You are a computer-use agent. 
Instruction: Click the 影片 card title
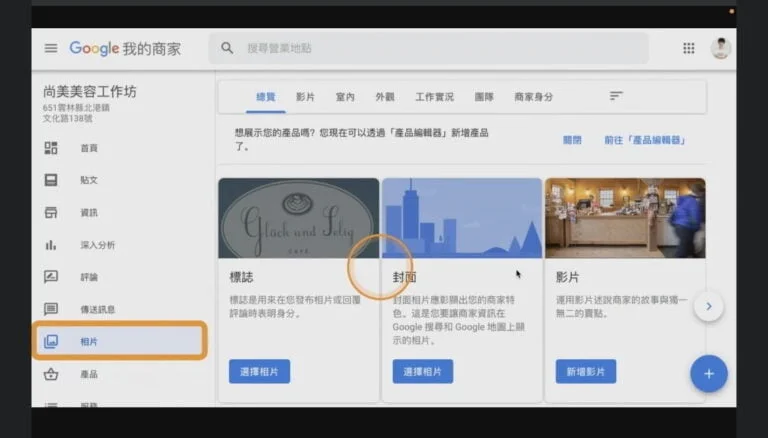tap(567, 277)
